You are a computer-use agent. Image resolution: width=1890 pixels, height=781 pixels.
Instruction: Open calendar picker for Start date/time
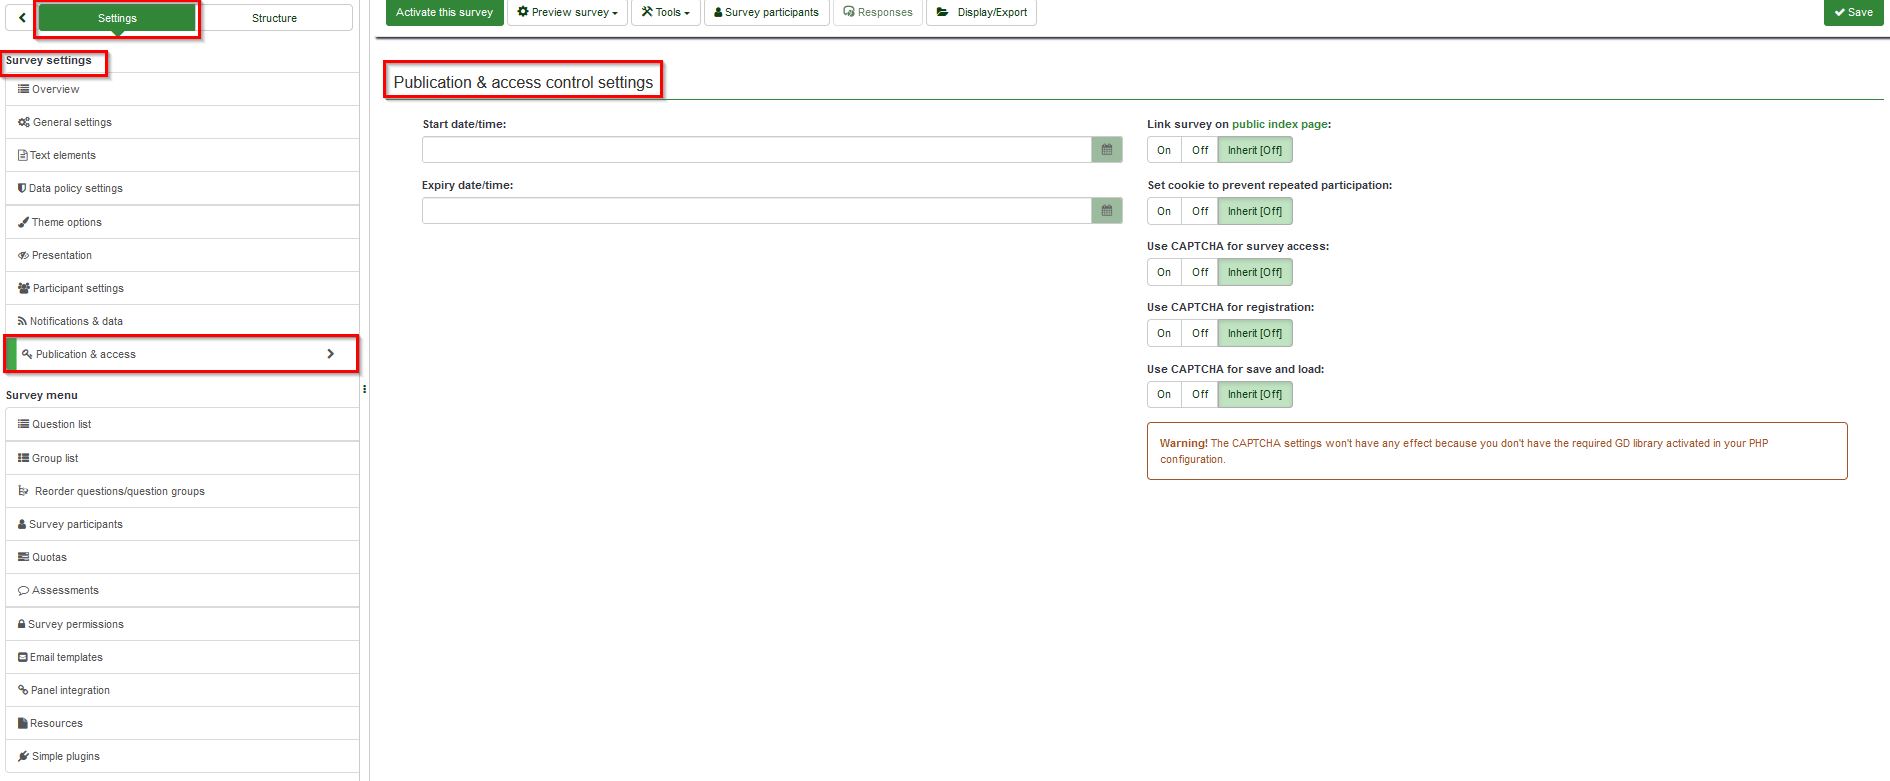coord(1107,150)
